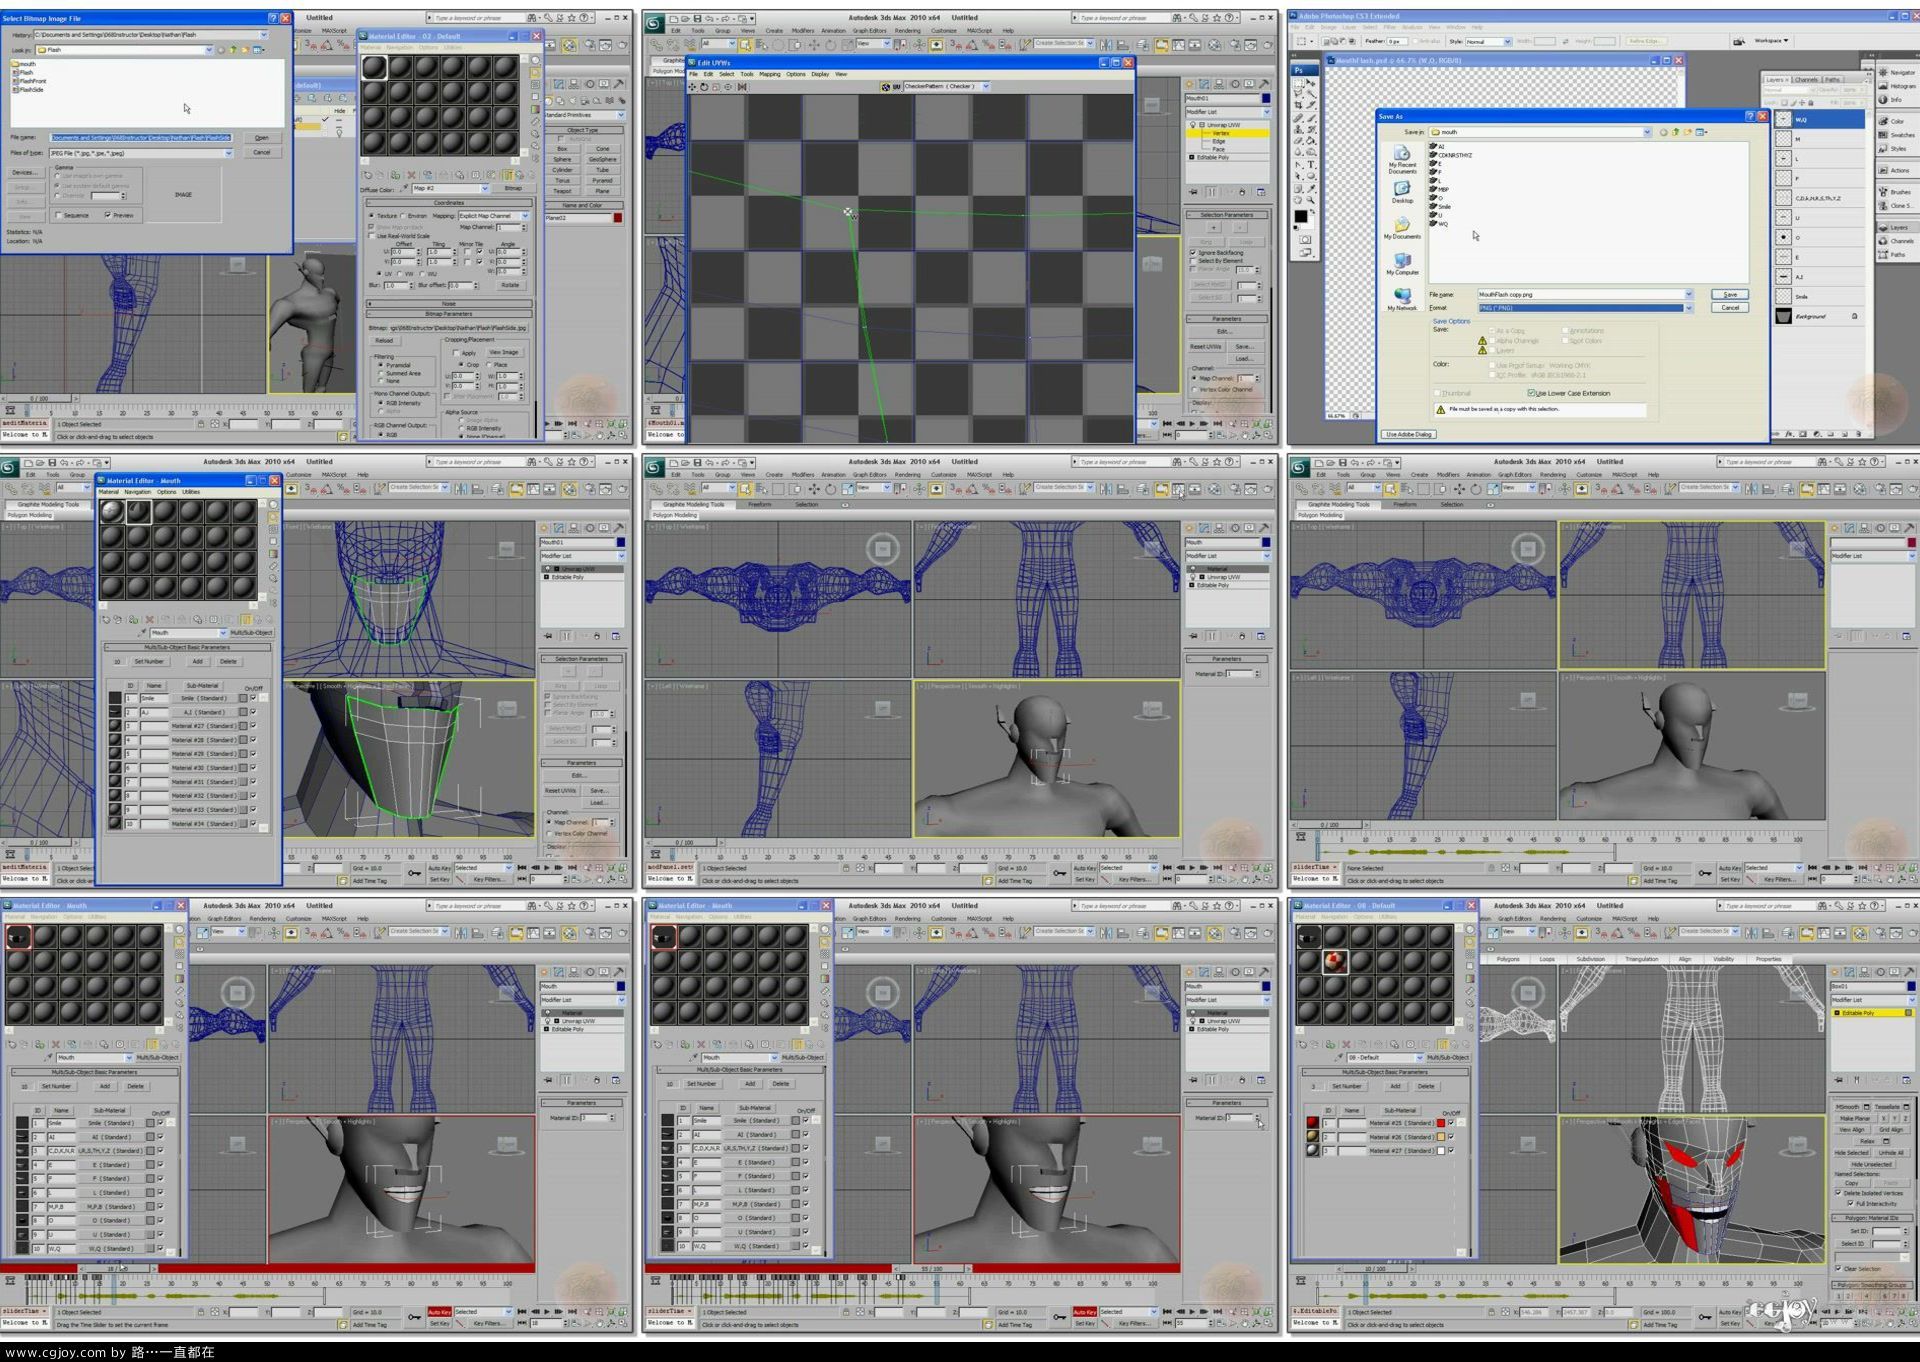Image resolution: width=1920 pixels, height=1362 pixels.
Task: Click My Network in Save As places bar
Action: [x=1402, y=298]
